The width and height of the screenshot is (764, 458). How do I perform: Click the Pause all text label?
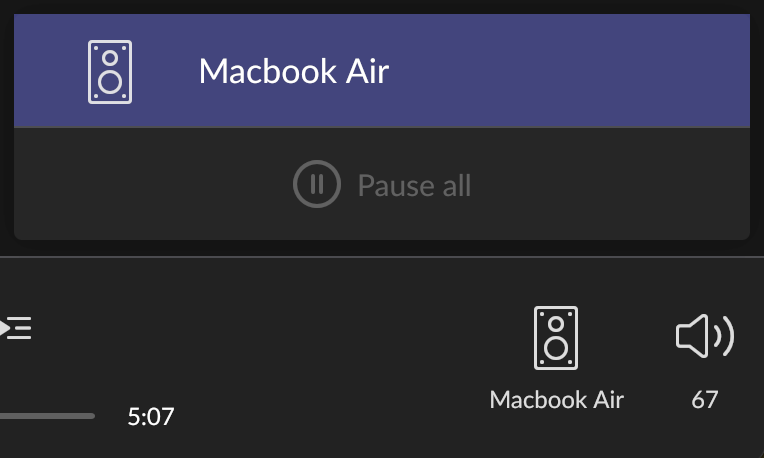[414, 185]
